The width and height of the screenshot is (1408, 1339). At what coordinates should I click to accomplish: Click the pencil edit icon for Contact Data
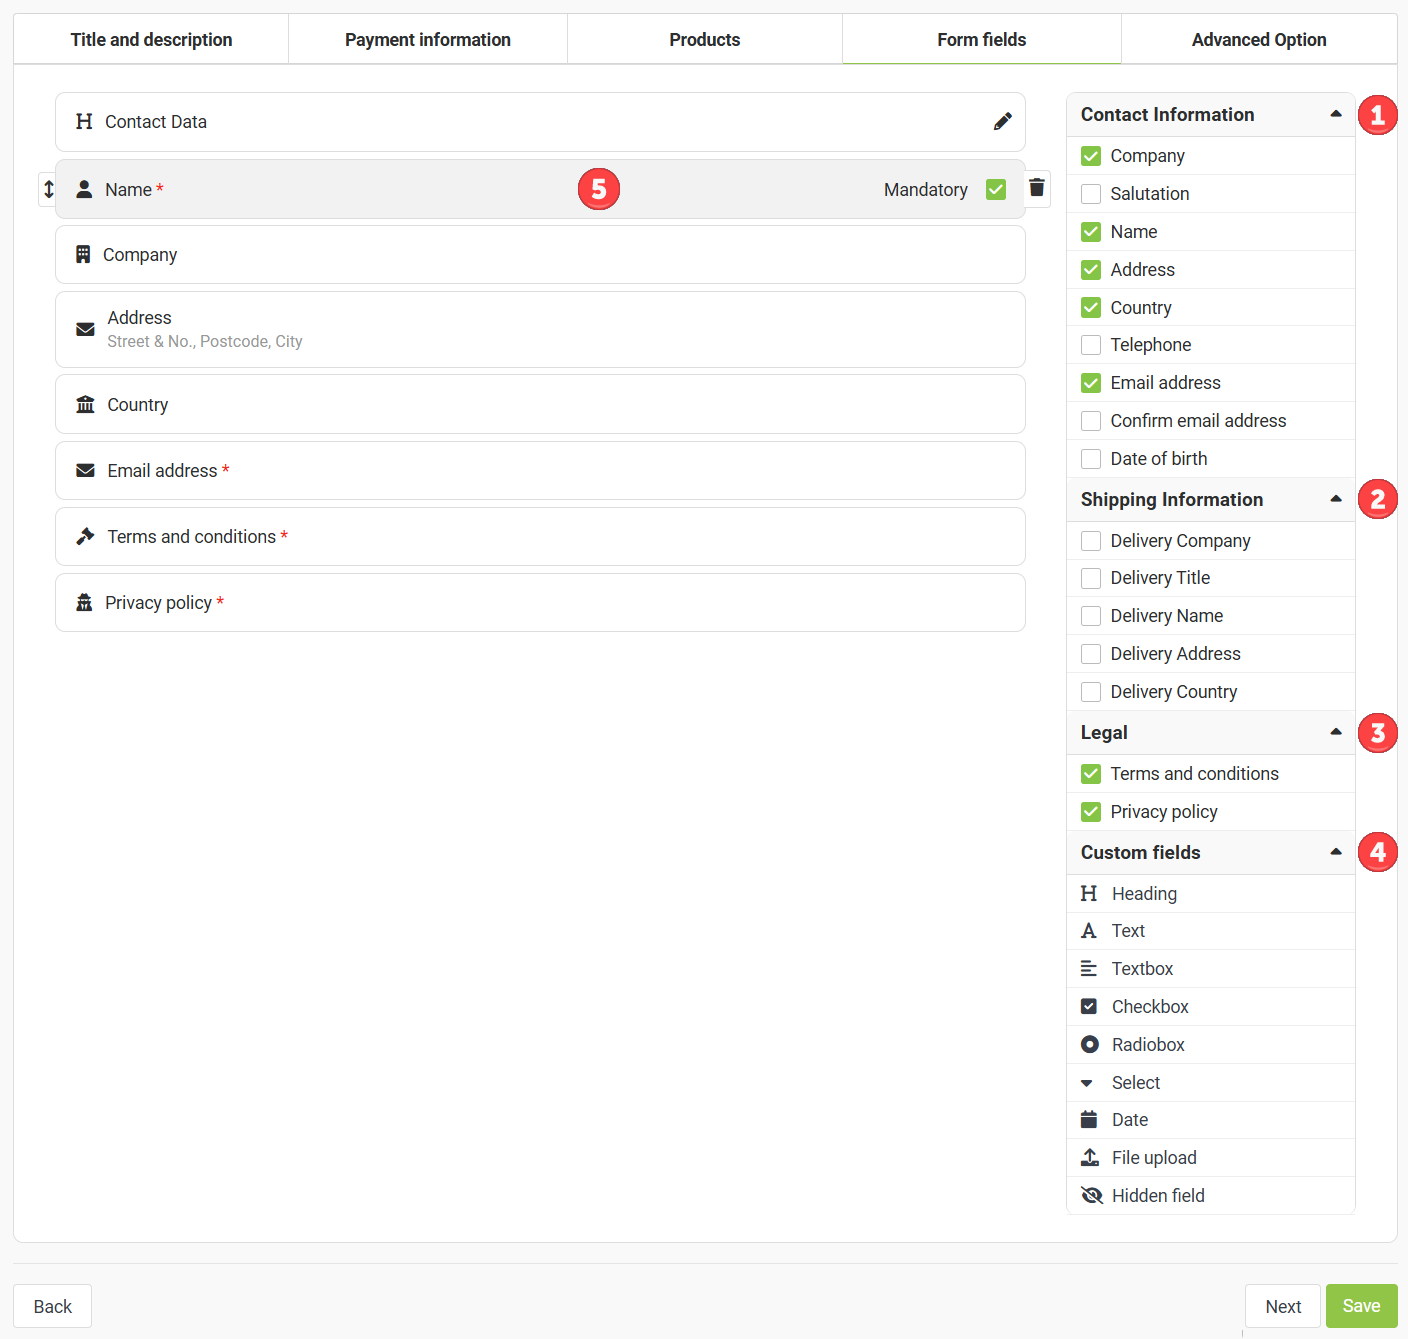coord(1002,122)
